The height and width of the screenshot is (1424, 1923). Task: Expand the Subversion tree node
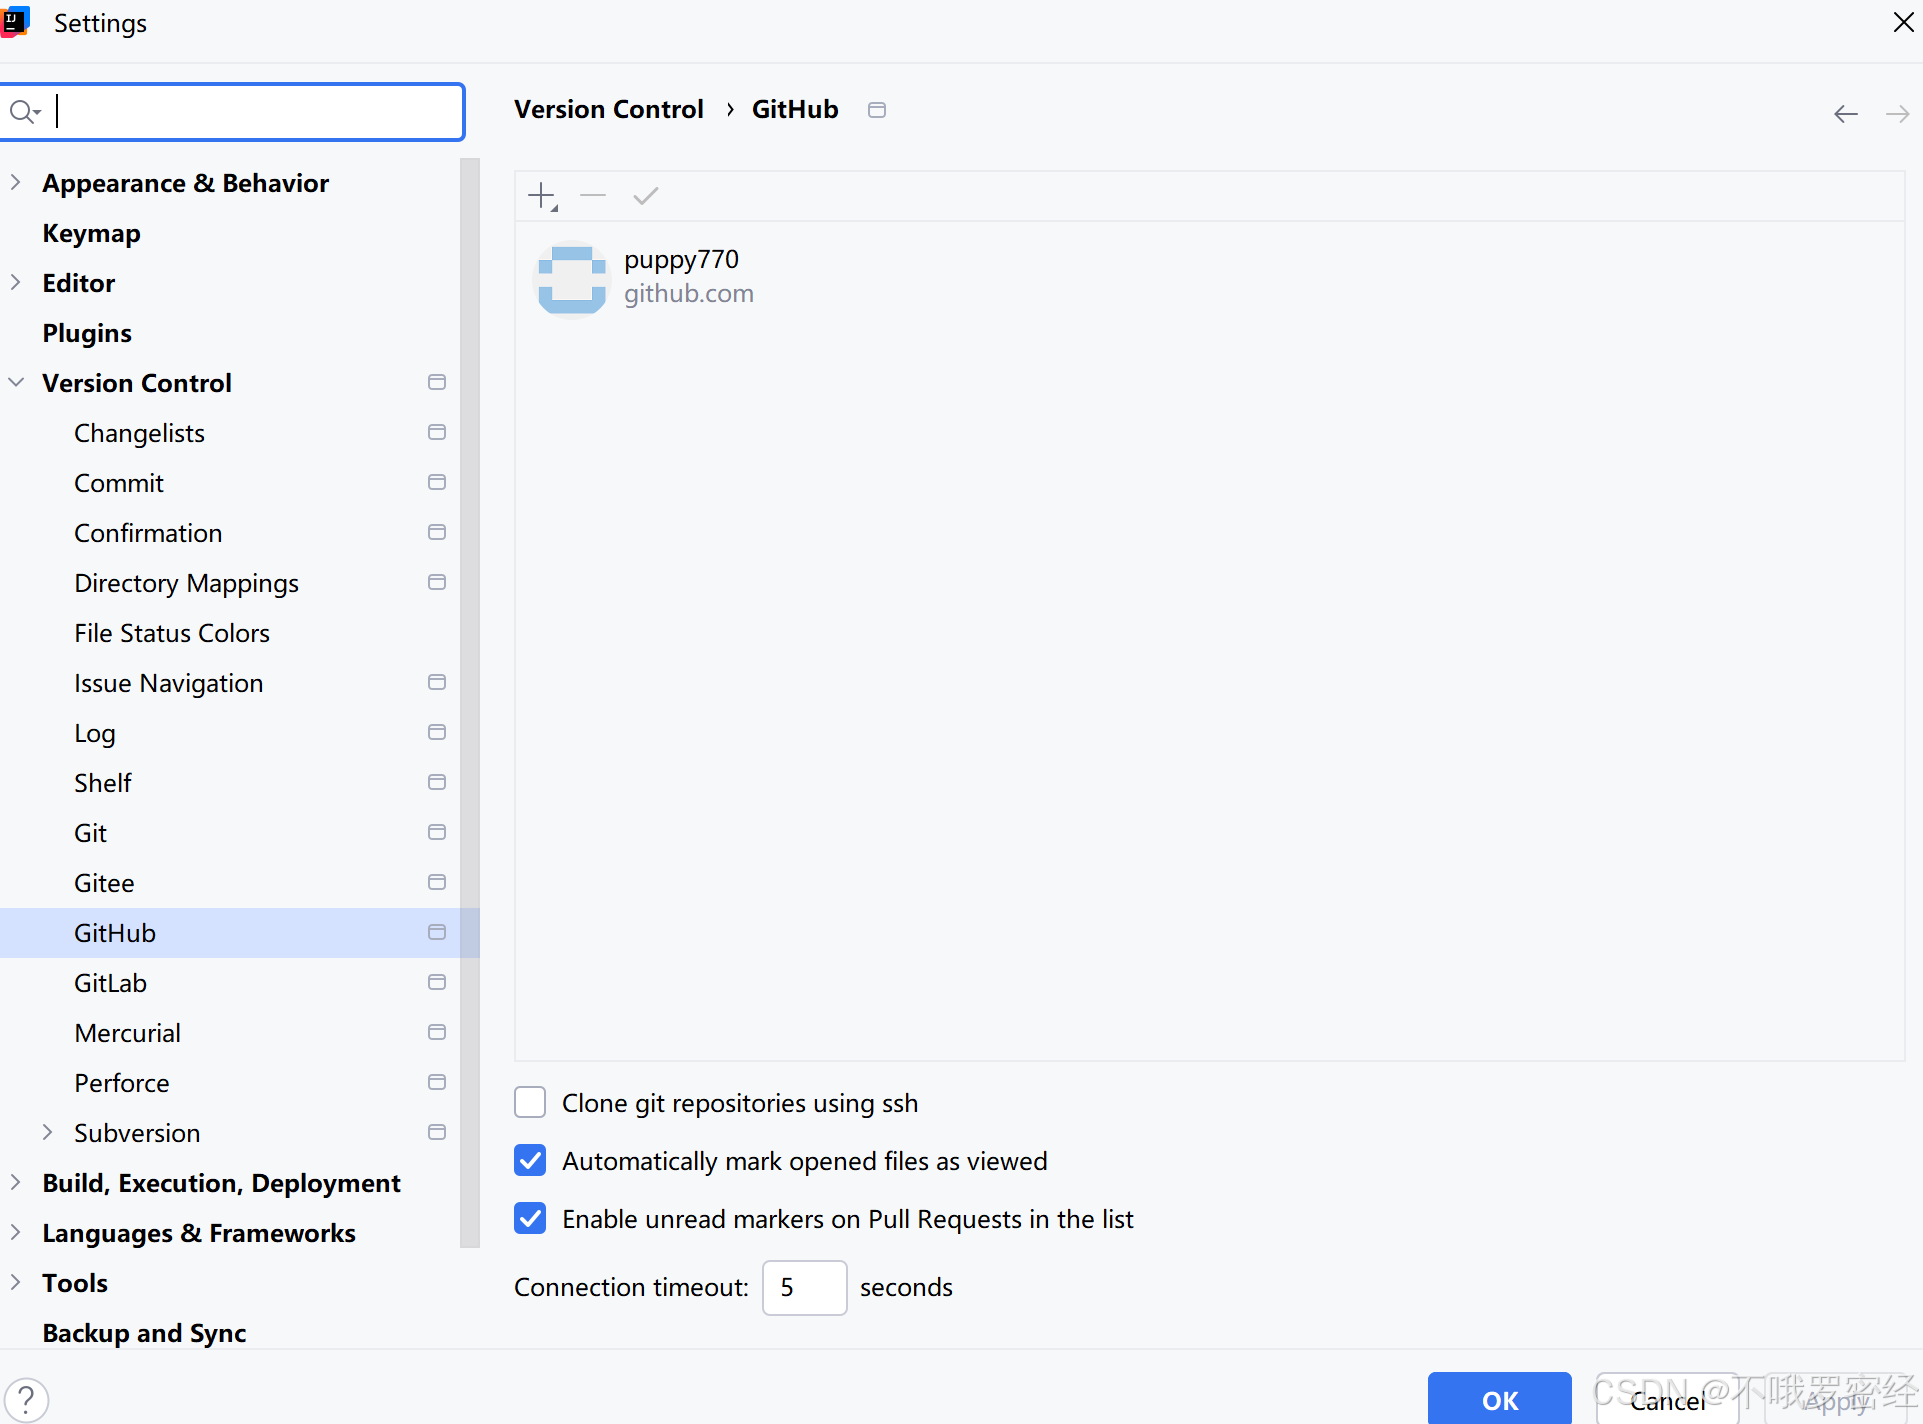(47, 1132)
